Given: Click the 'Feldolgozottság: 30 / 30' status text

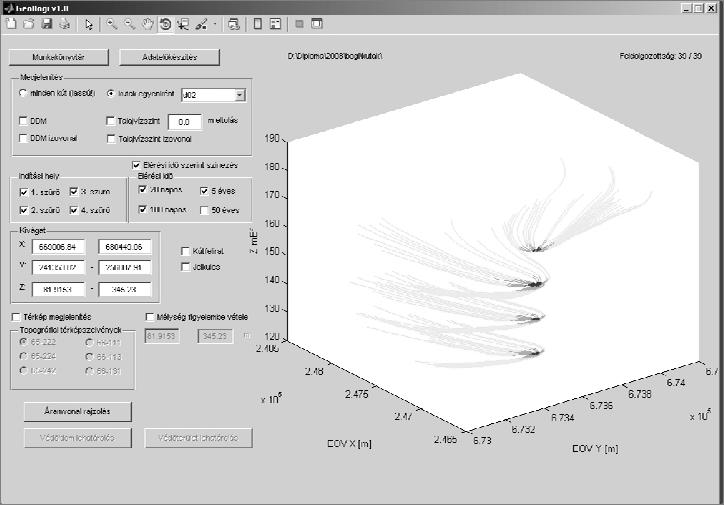Looking at the screenshot, I should [x=660, y=56].
